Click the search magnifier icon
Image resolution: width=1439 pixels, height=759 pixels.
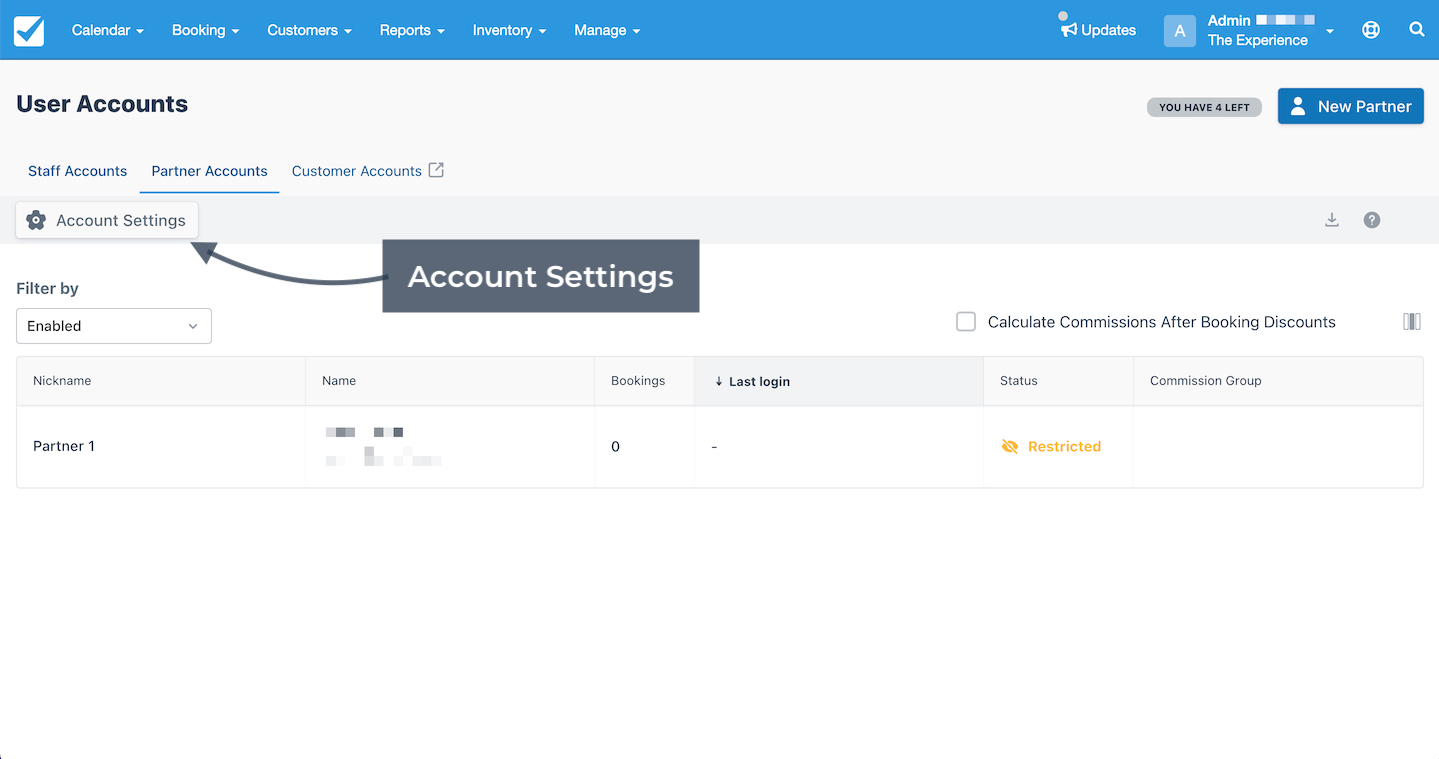[1417, 30]
